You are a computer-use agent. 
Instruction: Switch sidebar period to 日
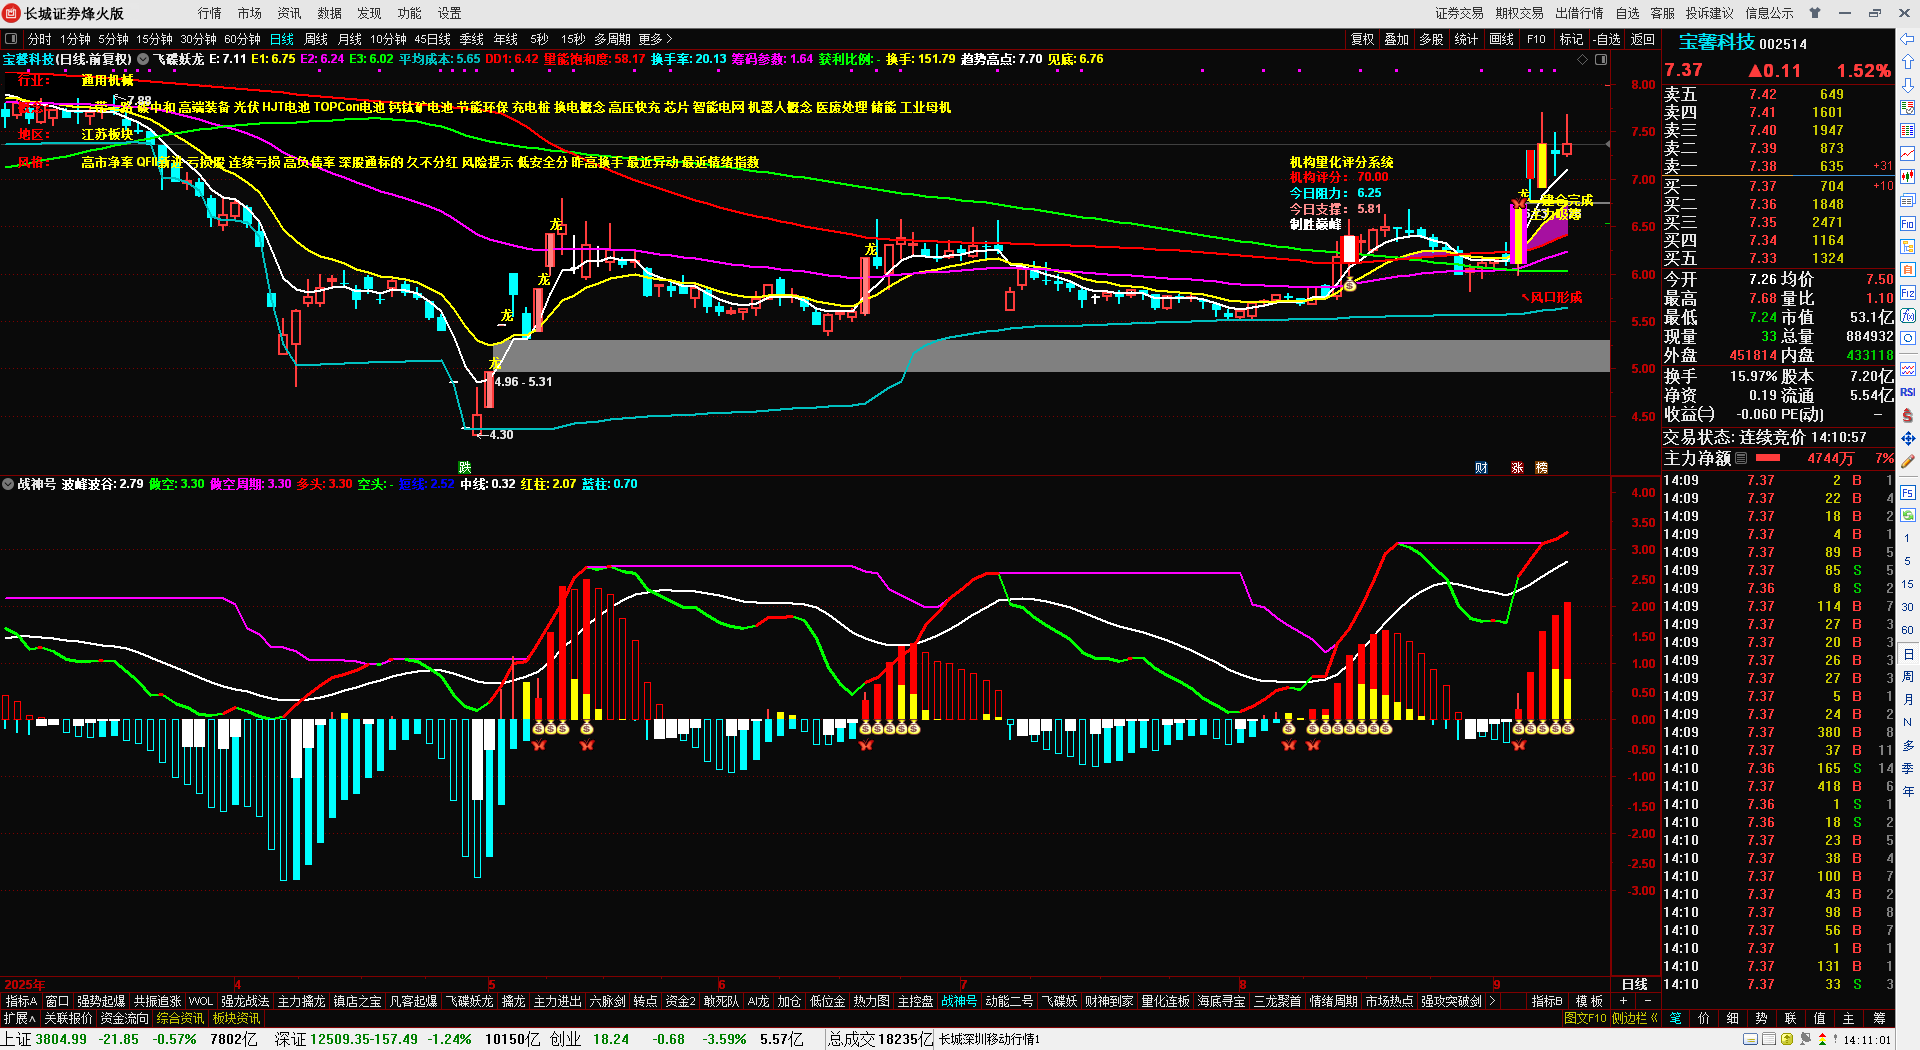pyautogui.click(x=1908, y=654)
